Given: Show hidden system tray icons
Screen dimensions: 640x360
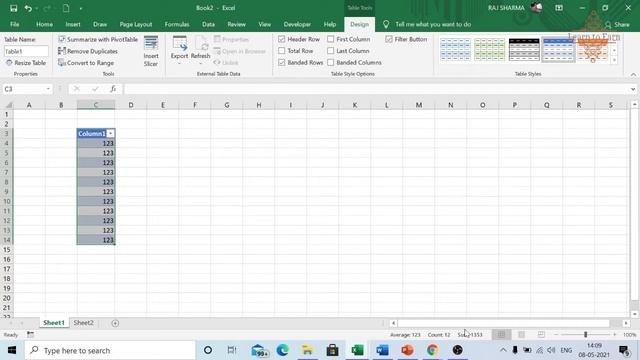Looking at the screenshot, I should click(x=503, y=350).
